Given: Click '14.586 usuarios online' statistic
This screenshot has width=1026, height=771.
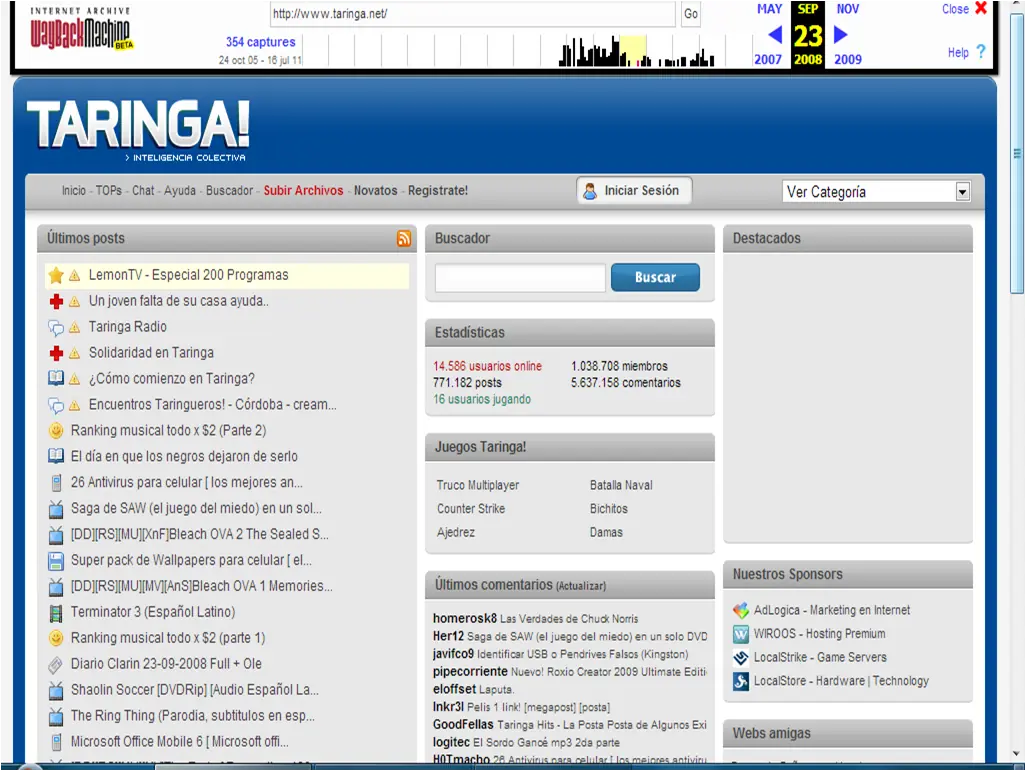Looking at the screenshot, I should (x=487, y=367).
